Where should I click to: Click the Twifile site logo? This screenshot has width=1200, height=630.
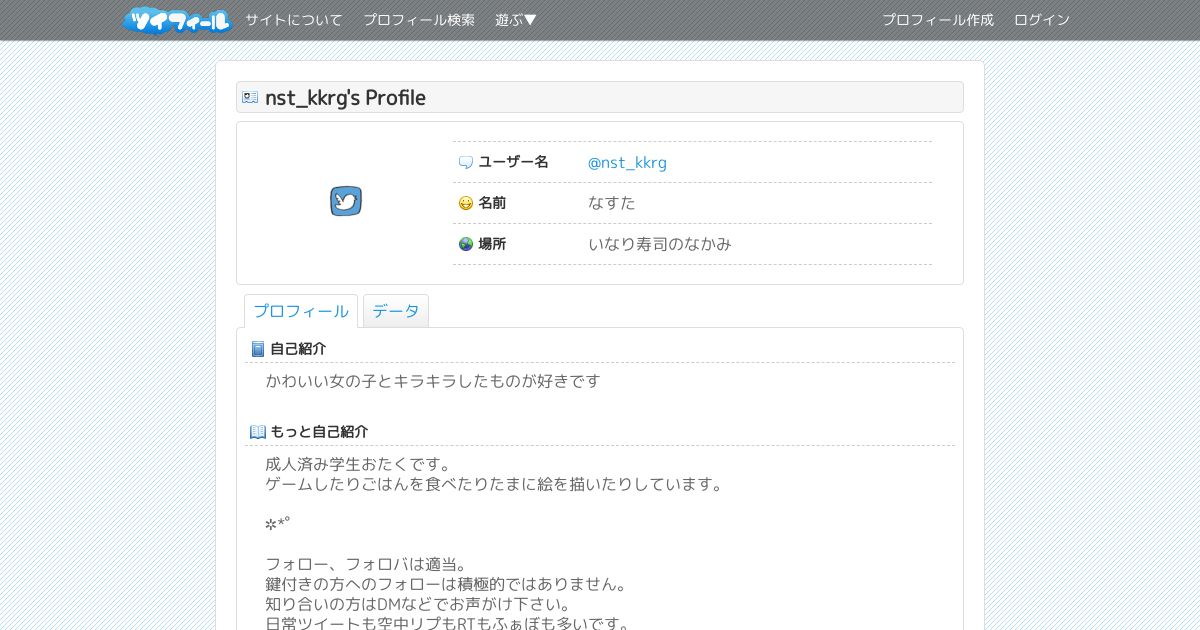pos(177,20)
